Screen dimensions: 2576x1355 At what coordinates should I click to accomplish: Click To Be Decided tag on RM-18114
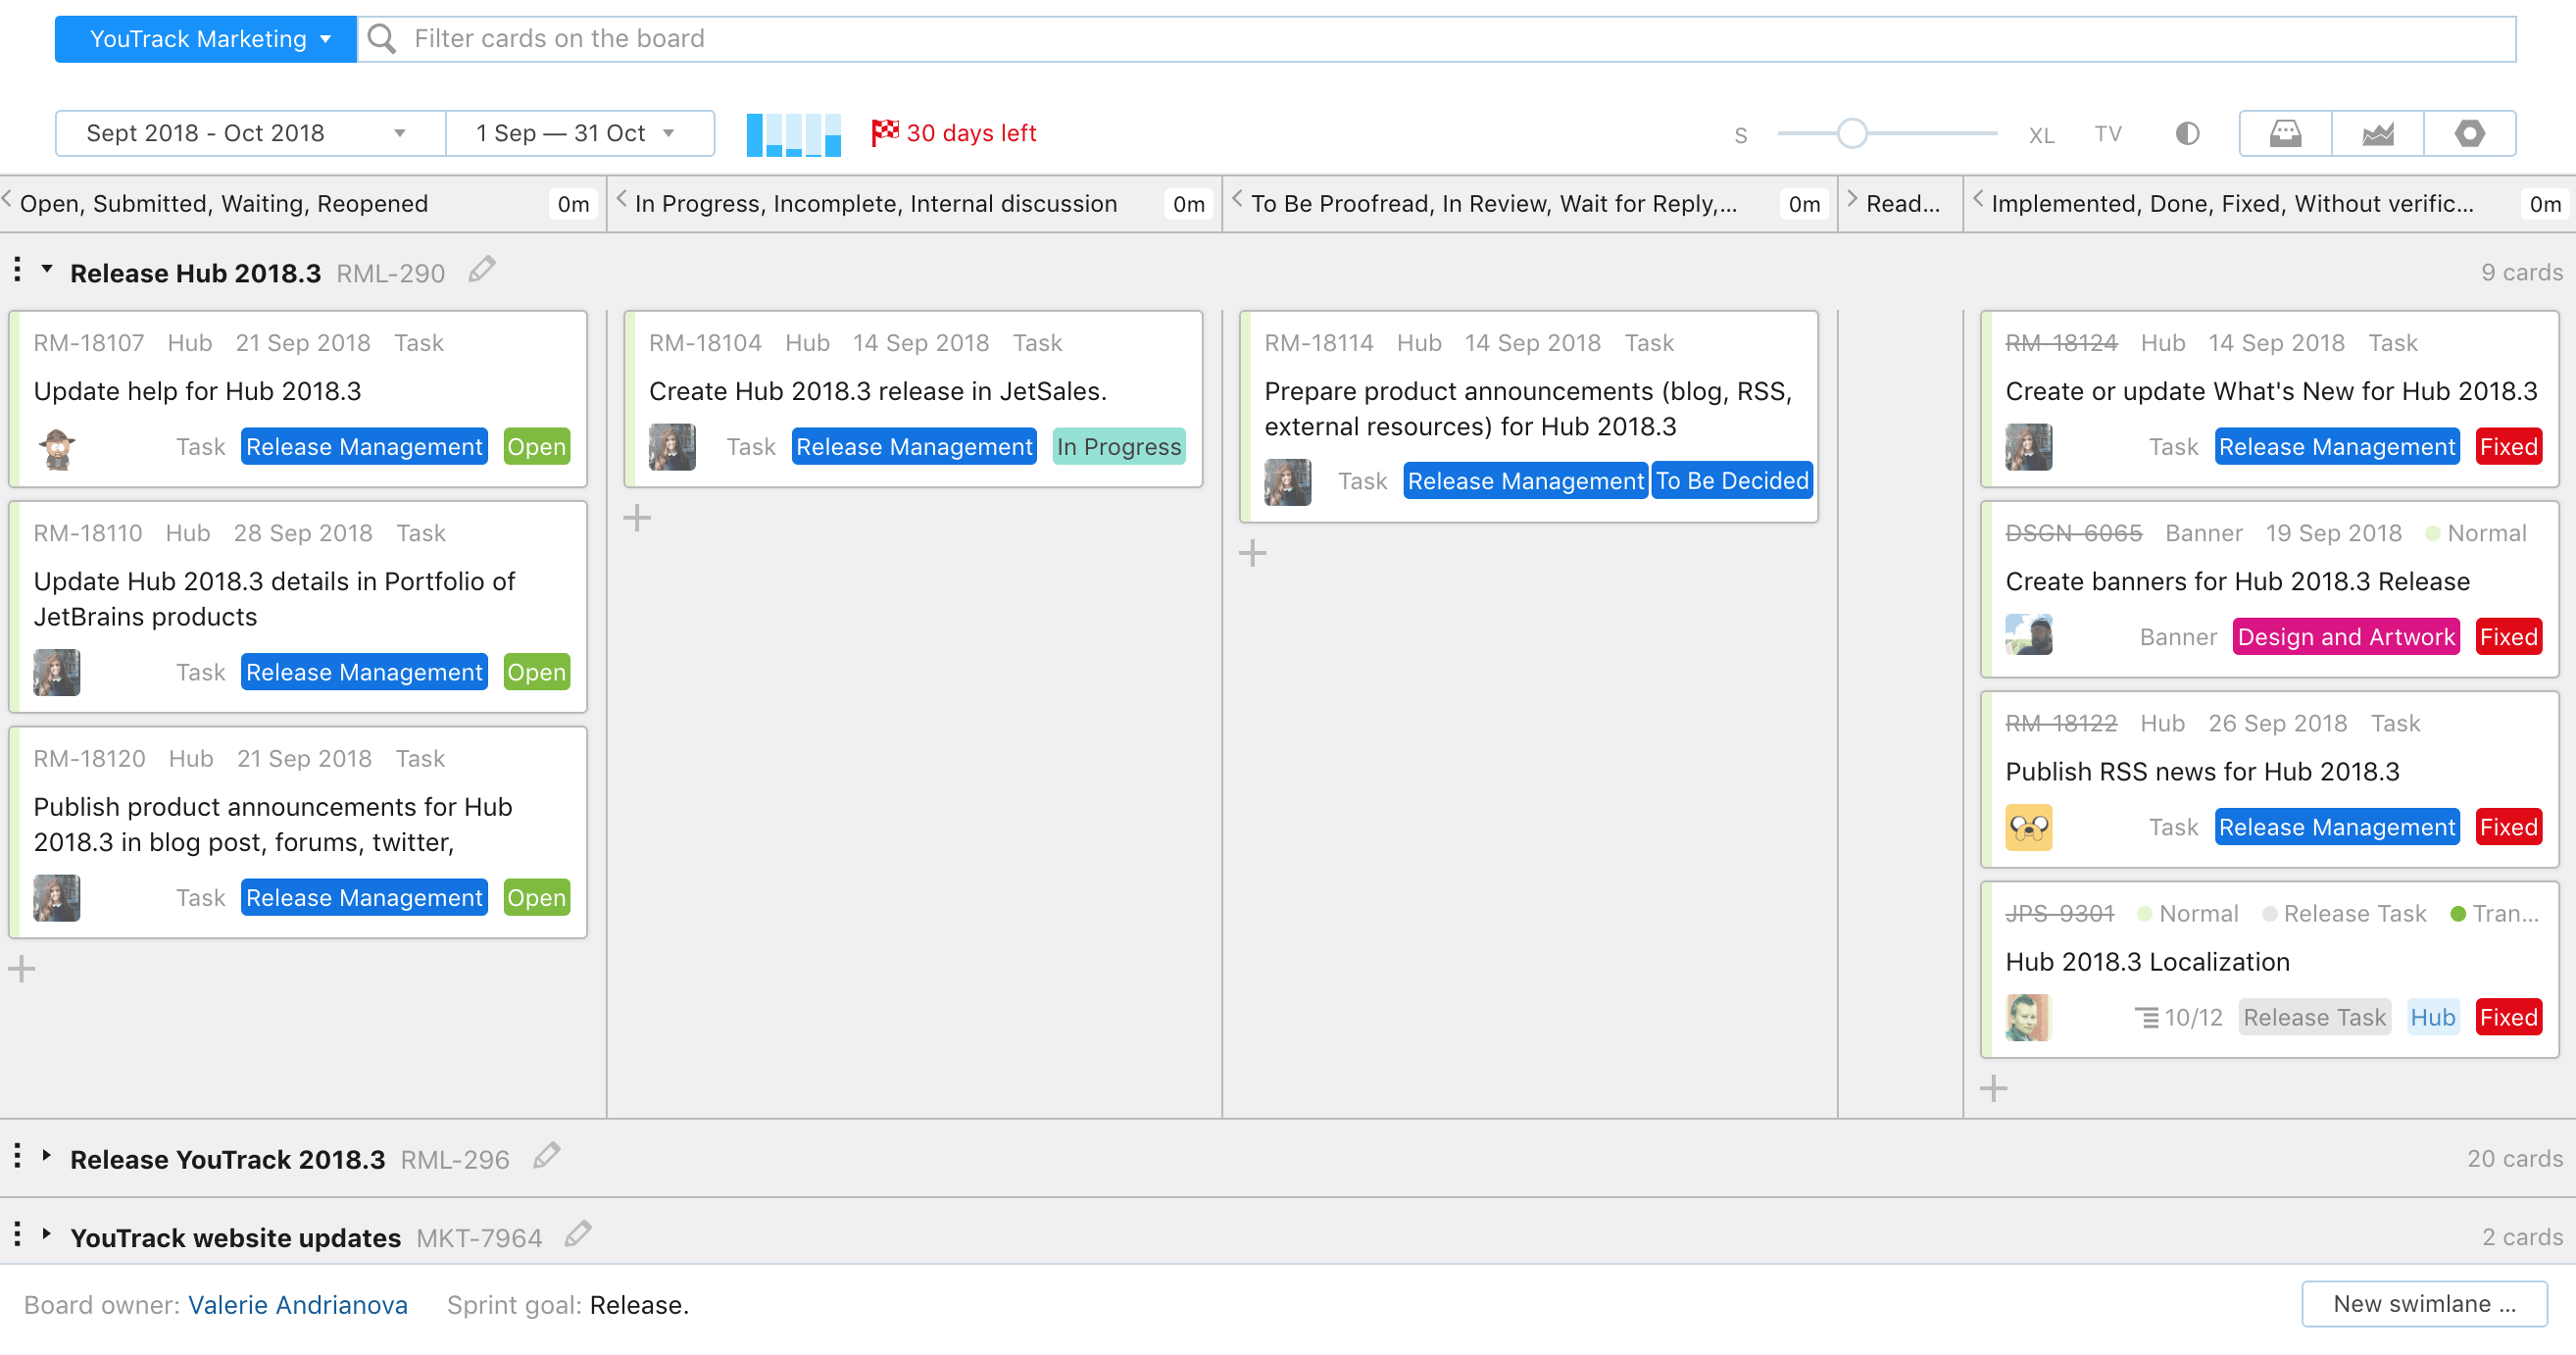click(1732, 482)
